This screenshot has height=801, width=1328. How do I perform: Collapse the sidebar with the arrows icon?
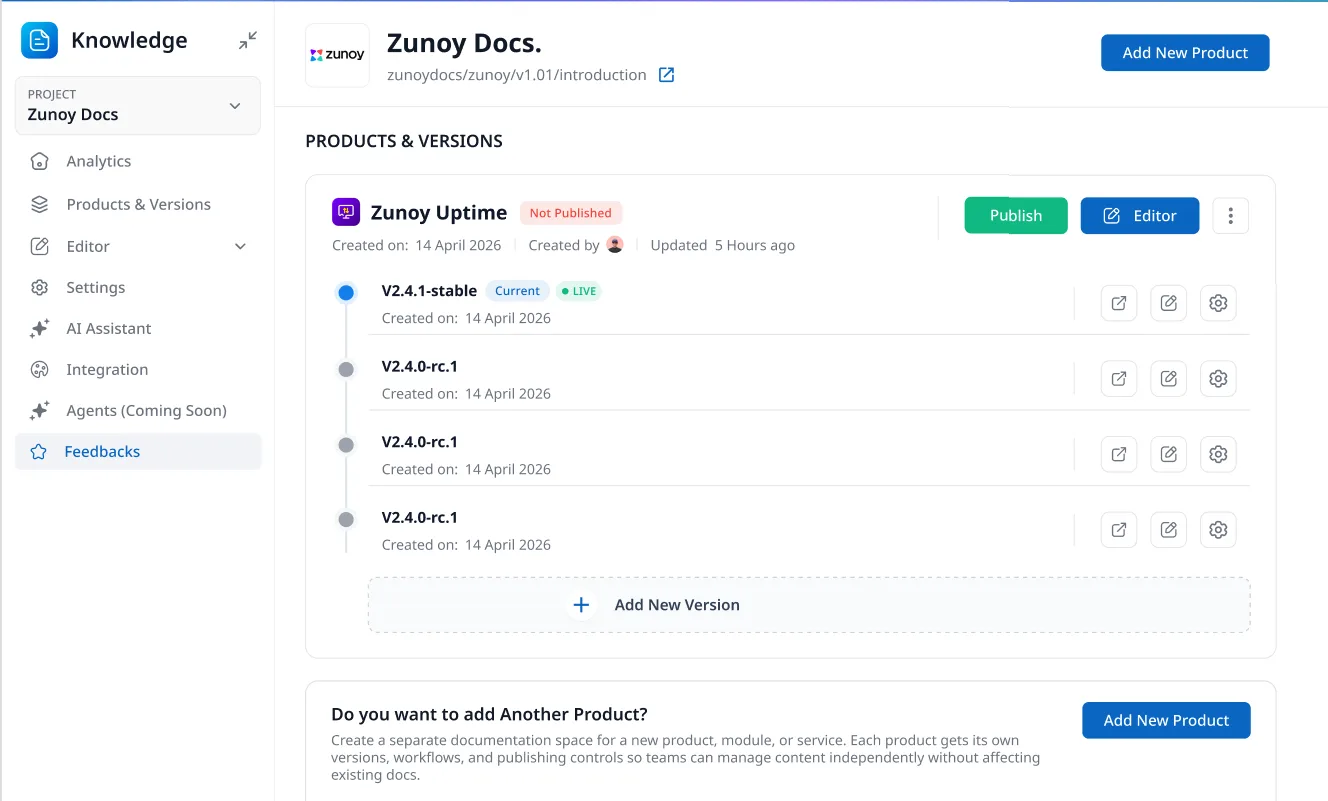pyautogui.click(x=248, y=40)
